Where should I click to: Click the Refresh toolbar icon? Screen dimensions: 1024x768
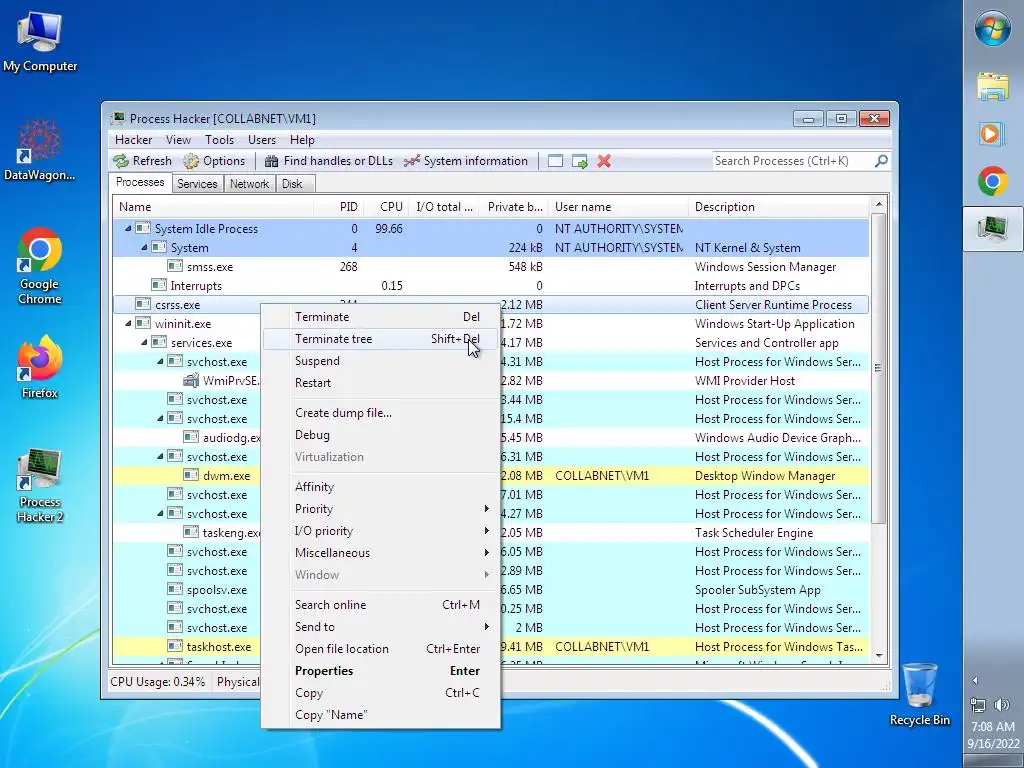tap(121, 161)
